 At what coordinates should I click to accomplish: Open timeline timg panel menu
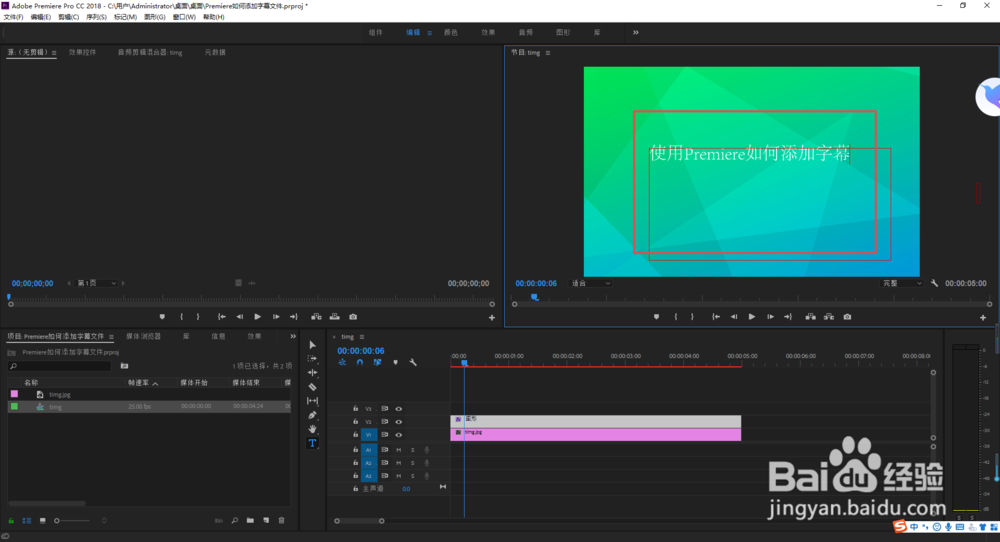pos(362,337)
